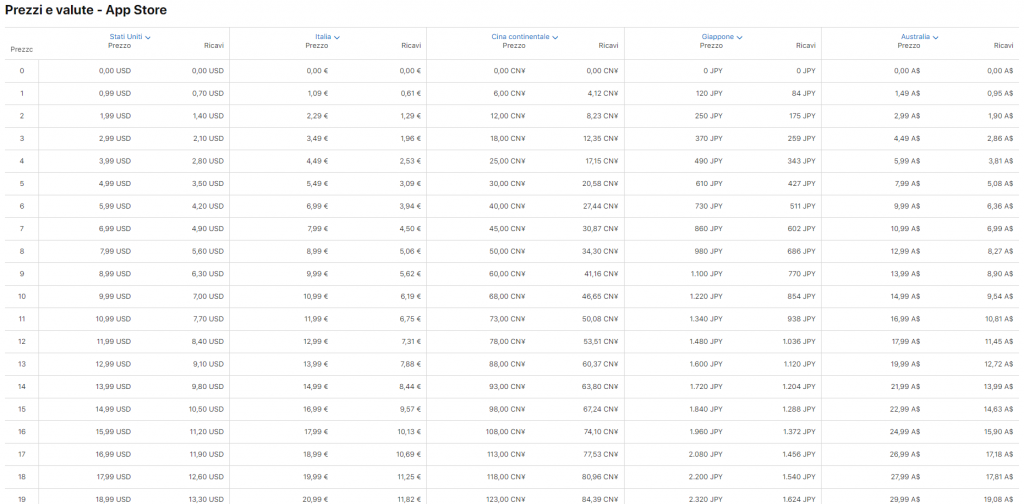Select the 4,90 USD revenue cell
Screen dimensions: 1024x504
pyautogui.click(x=208, y=228)
